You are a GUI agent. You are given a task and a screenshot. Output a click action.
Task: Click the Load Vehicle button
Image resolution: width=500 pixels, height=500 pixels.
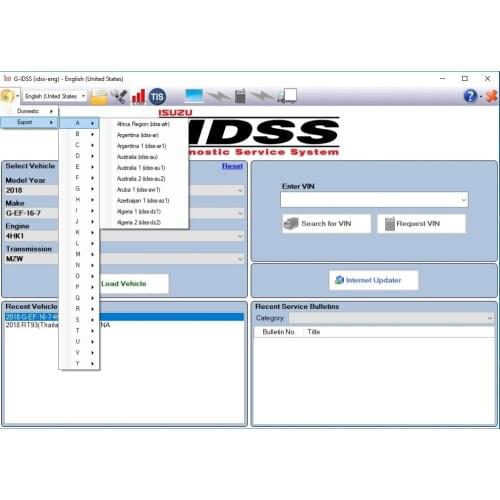point(134,284)
